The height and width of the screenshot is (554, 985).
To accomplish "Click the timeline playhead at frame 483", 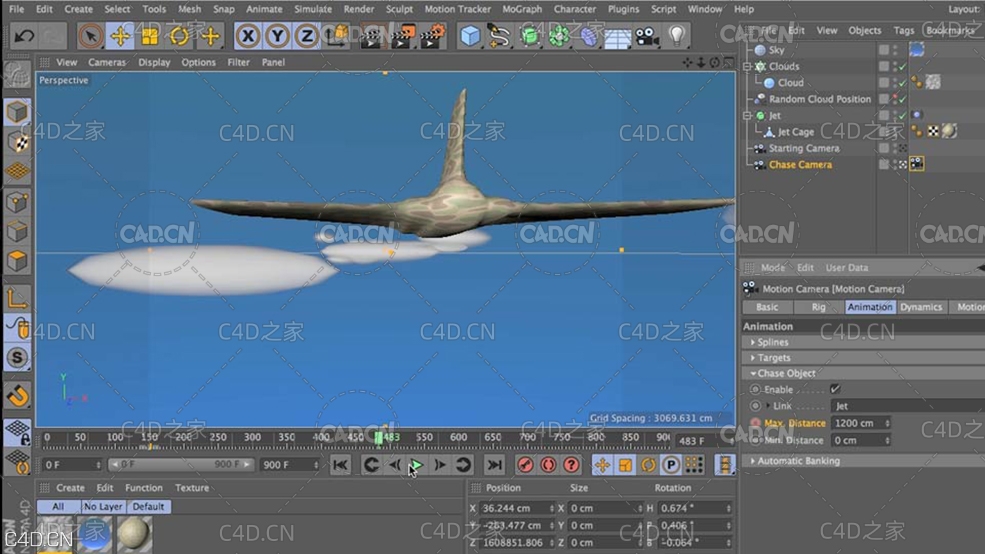I will pyautogui.click(x=379, y=438).
